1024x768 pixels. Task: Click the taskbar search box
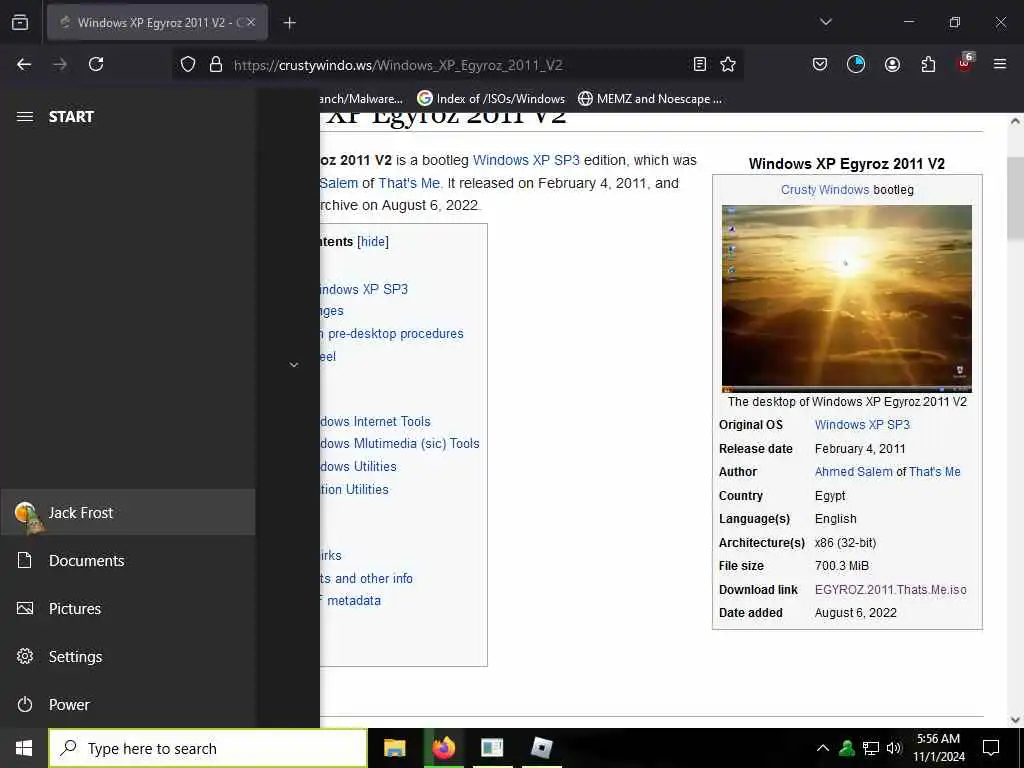[x=208, y=748]
